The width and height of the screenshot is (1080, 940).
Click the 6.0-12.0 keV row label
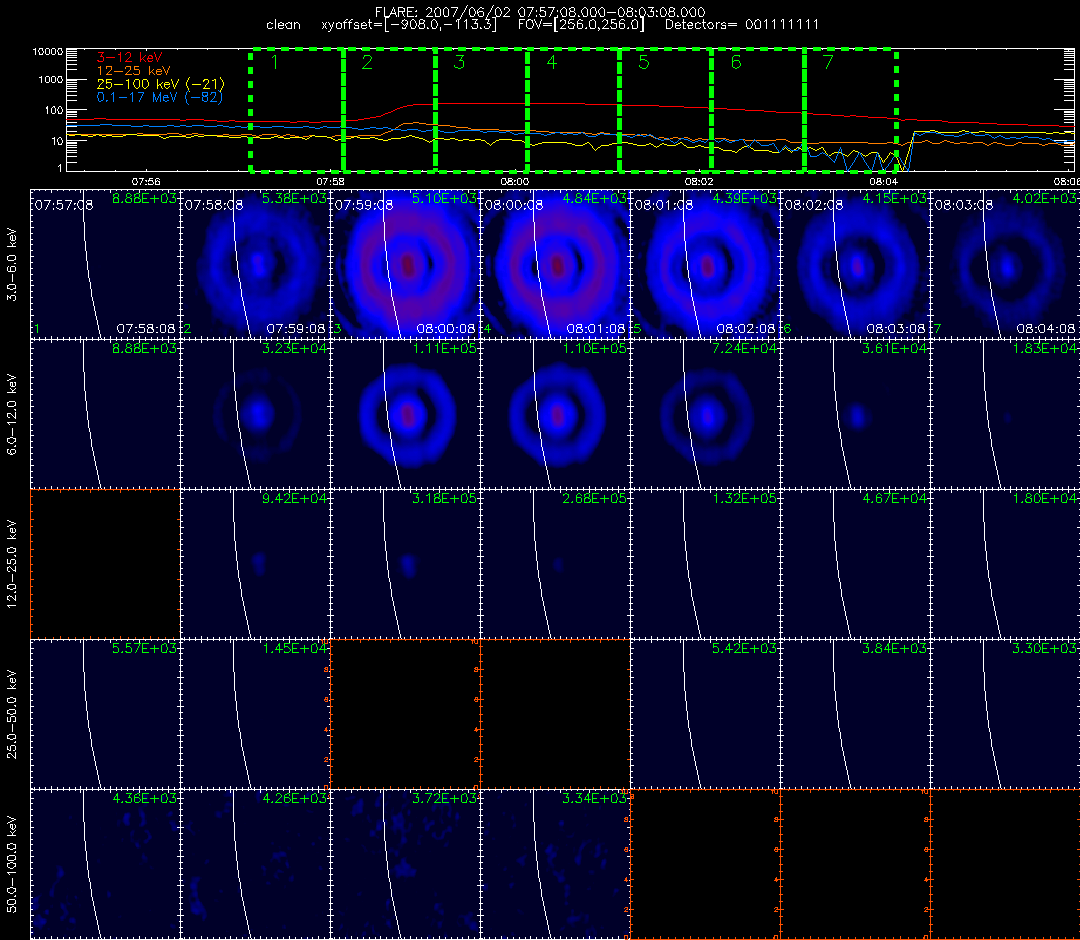coord(12,415)
